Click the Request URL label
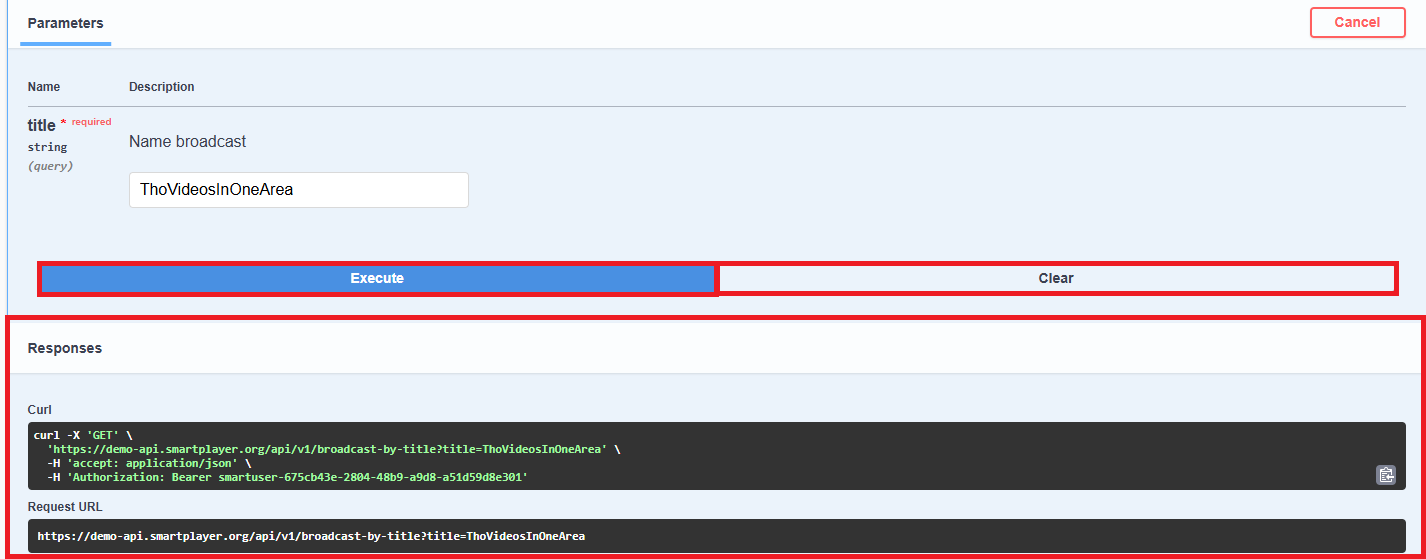Image resolution: width=1426 pixels, height=559 pixels. click(x=65, y=507)
